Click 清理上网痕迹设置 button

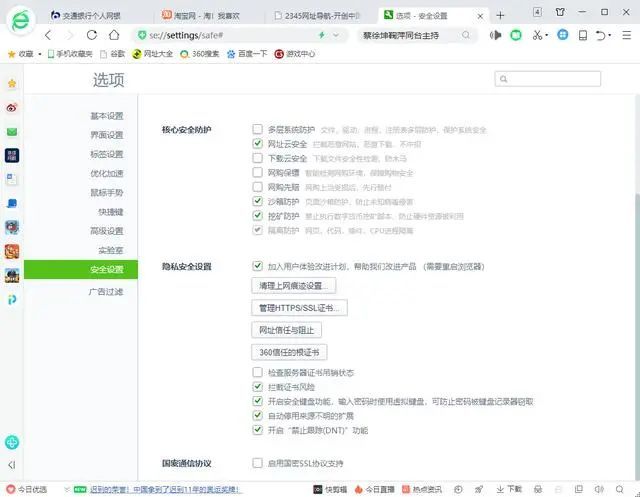coord(293,286)
